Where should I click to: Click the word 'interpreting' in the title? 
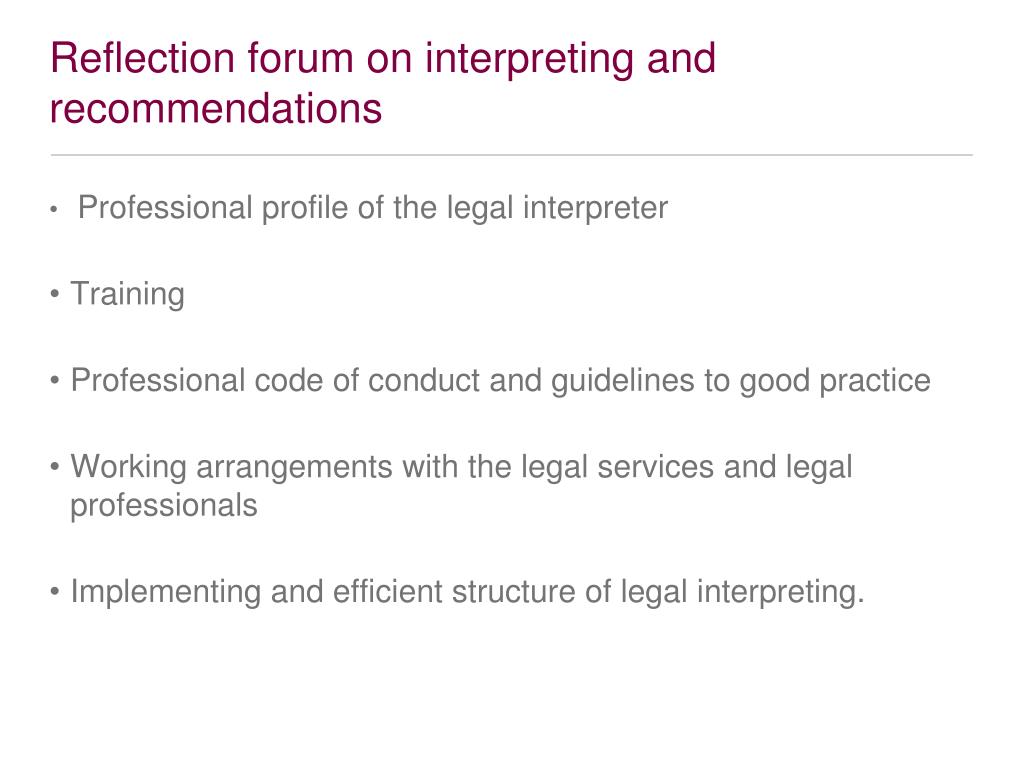[x=530, y=59]
